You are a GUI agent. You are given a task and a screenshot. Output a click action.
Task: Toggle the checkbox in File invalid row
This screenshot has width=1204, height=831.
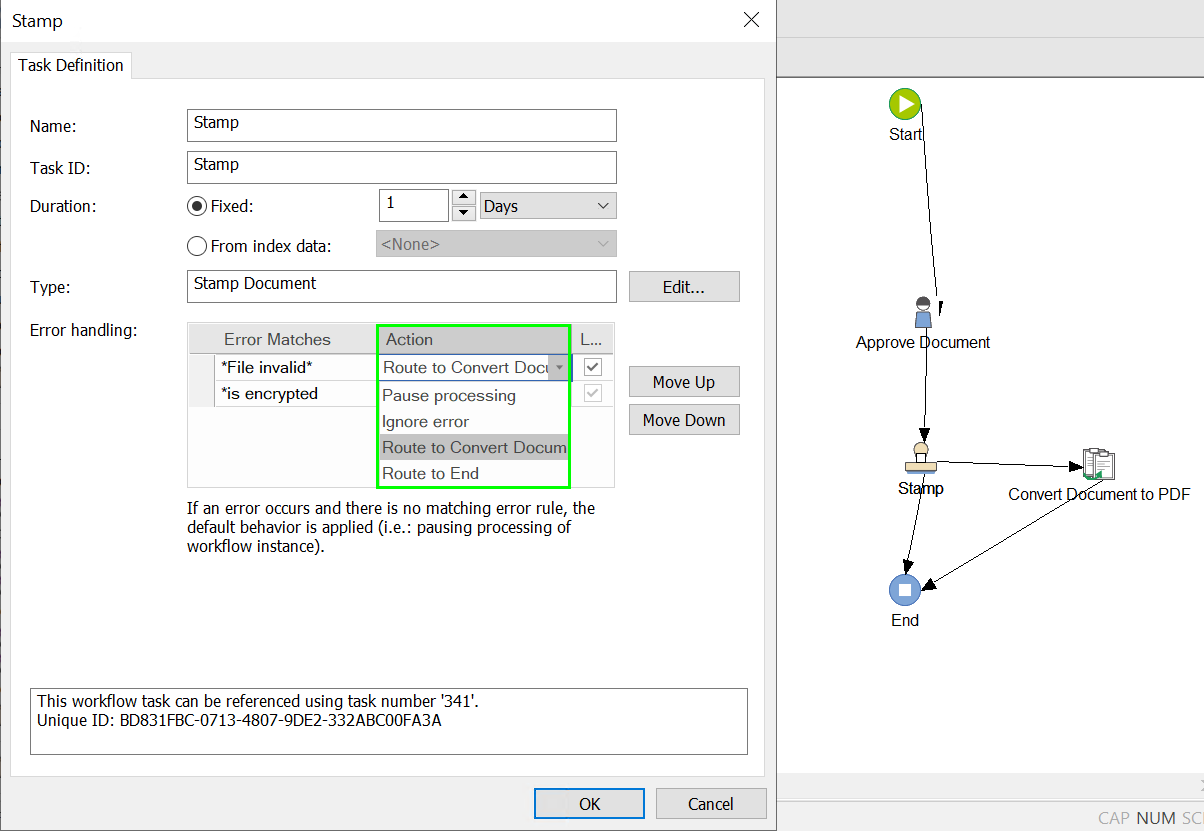[593, 367]
